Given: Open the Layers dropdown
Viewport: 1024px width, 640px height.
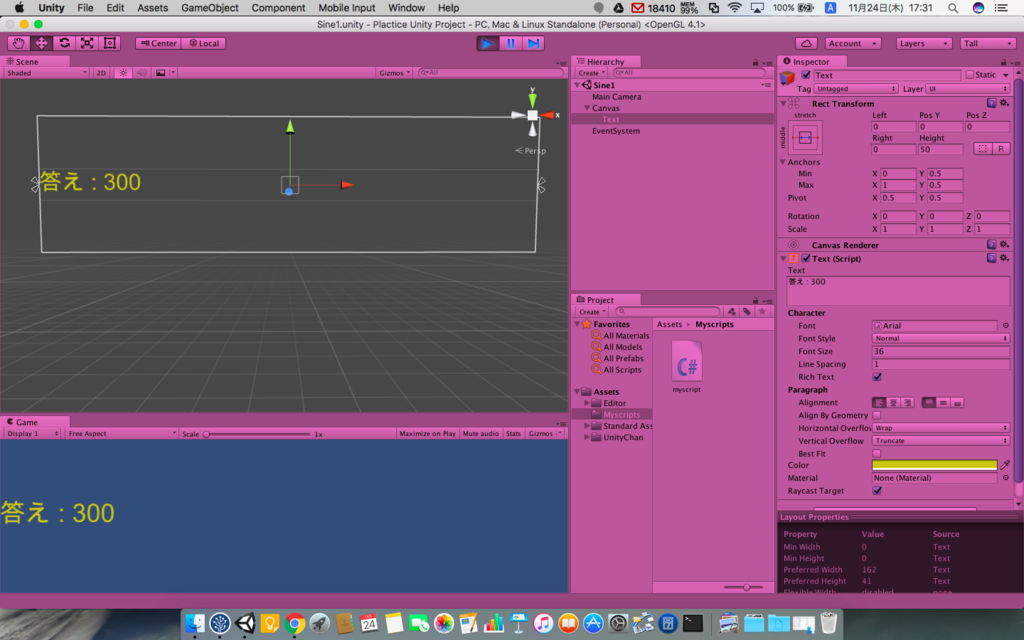Looking at the screenshot, I should click(923, 43).
